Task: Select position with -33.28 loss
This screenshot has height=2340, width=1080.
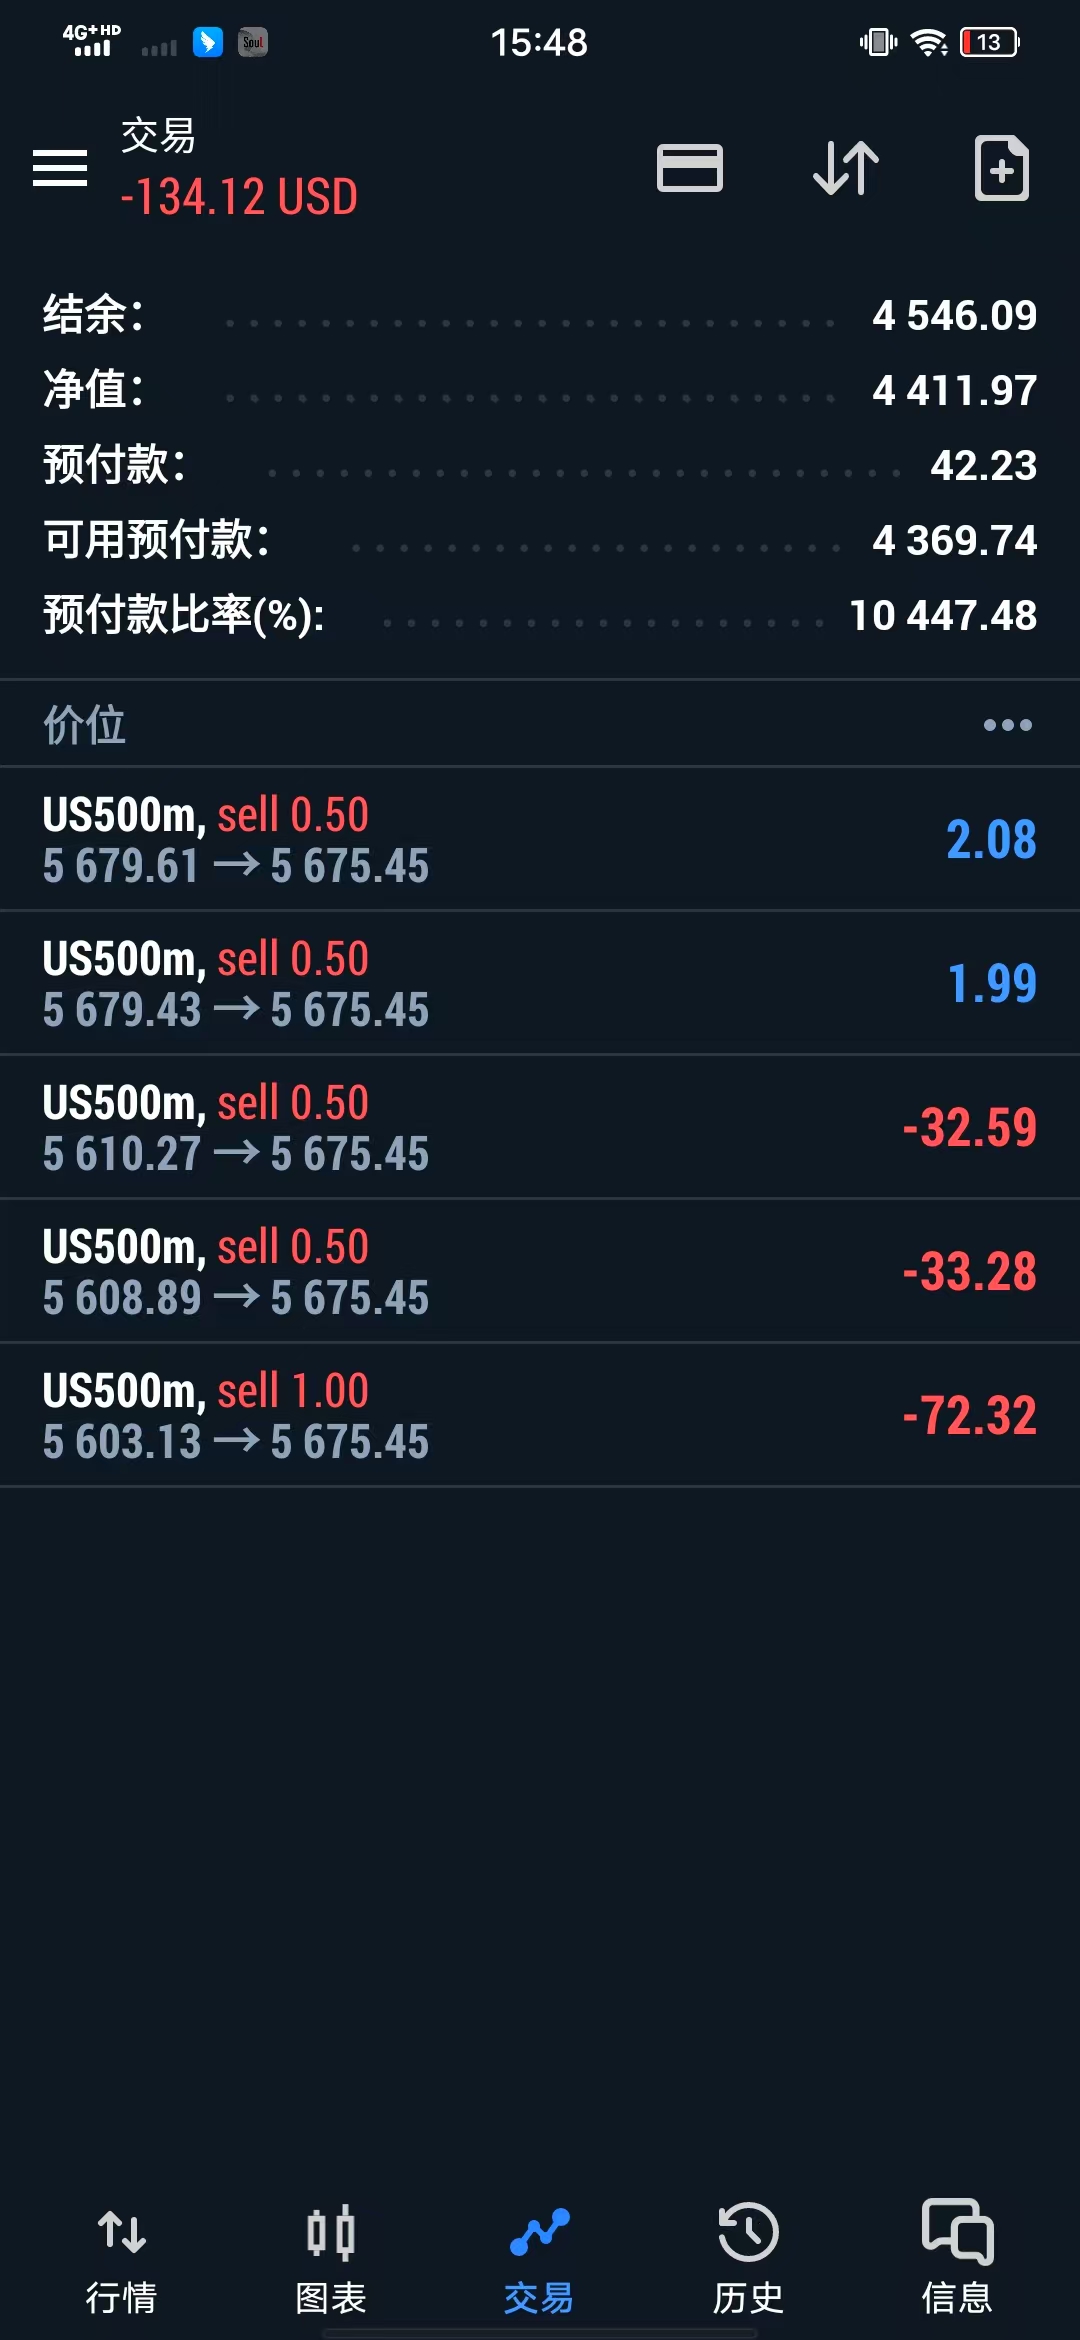Action: tap(540, 1272)
